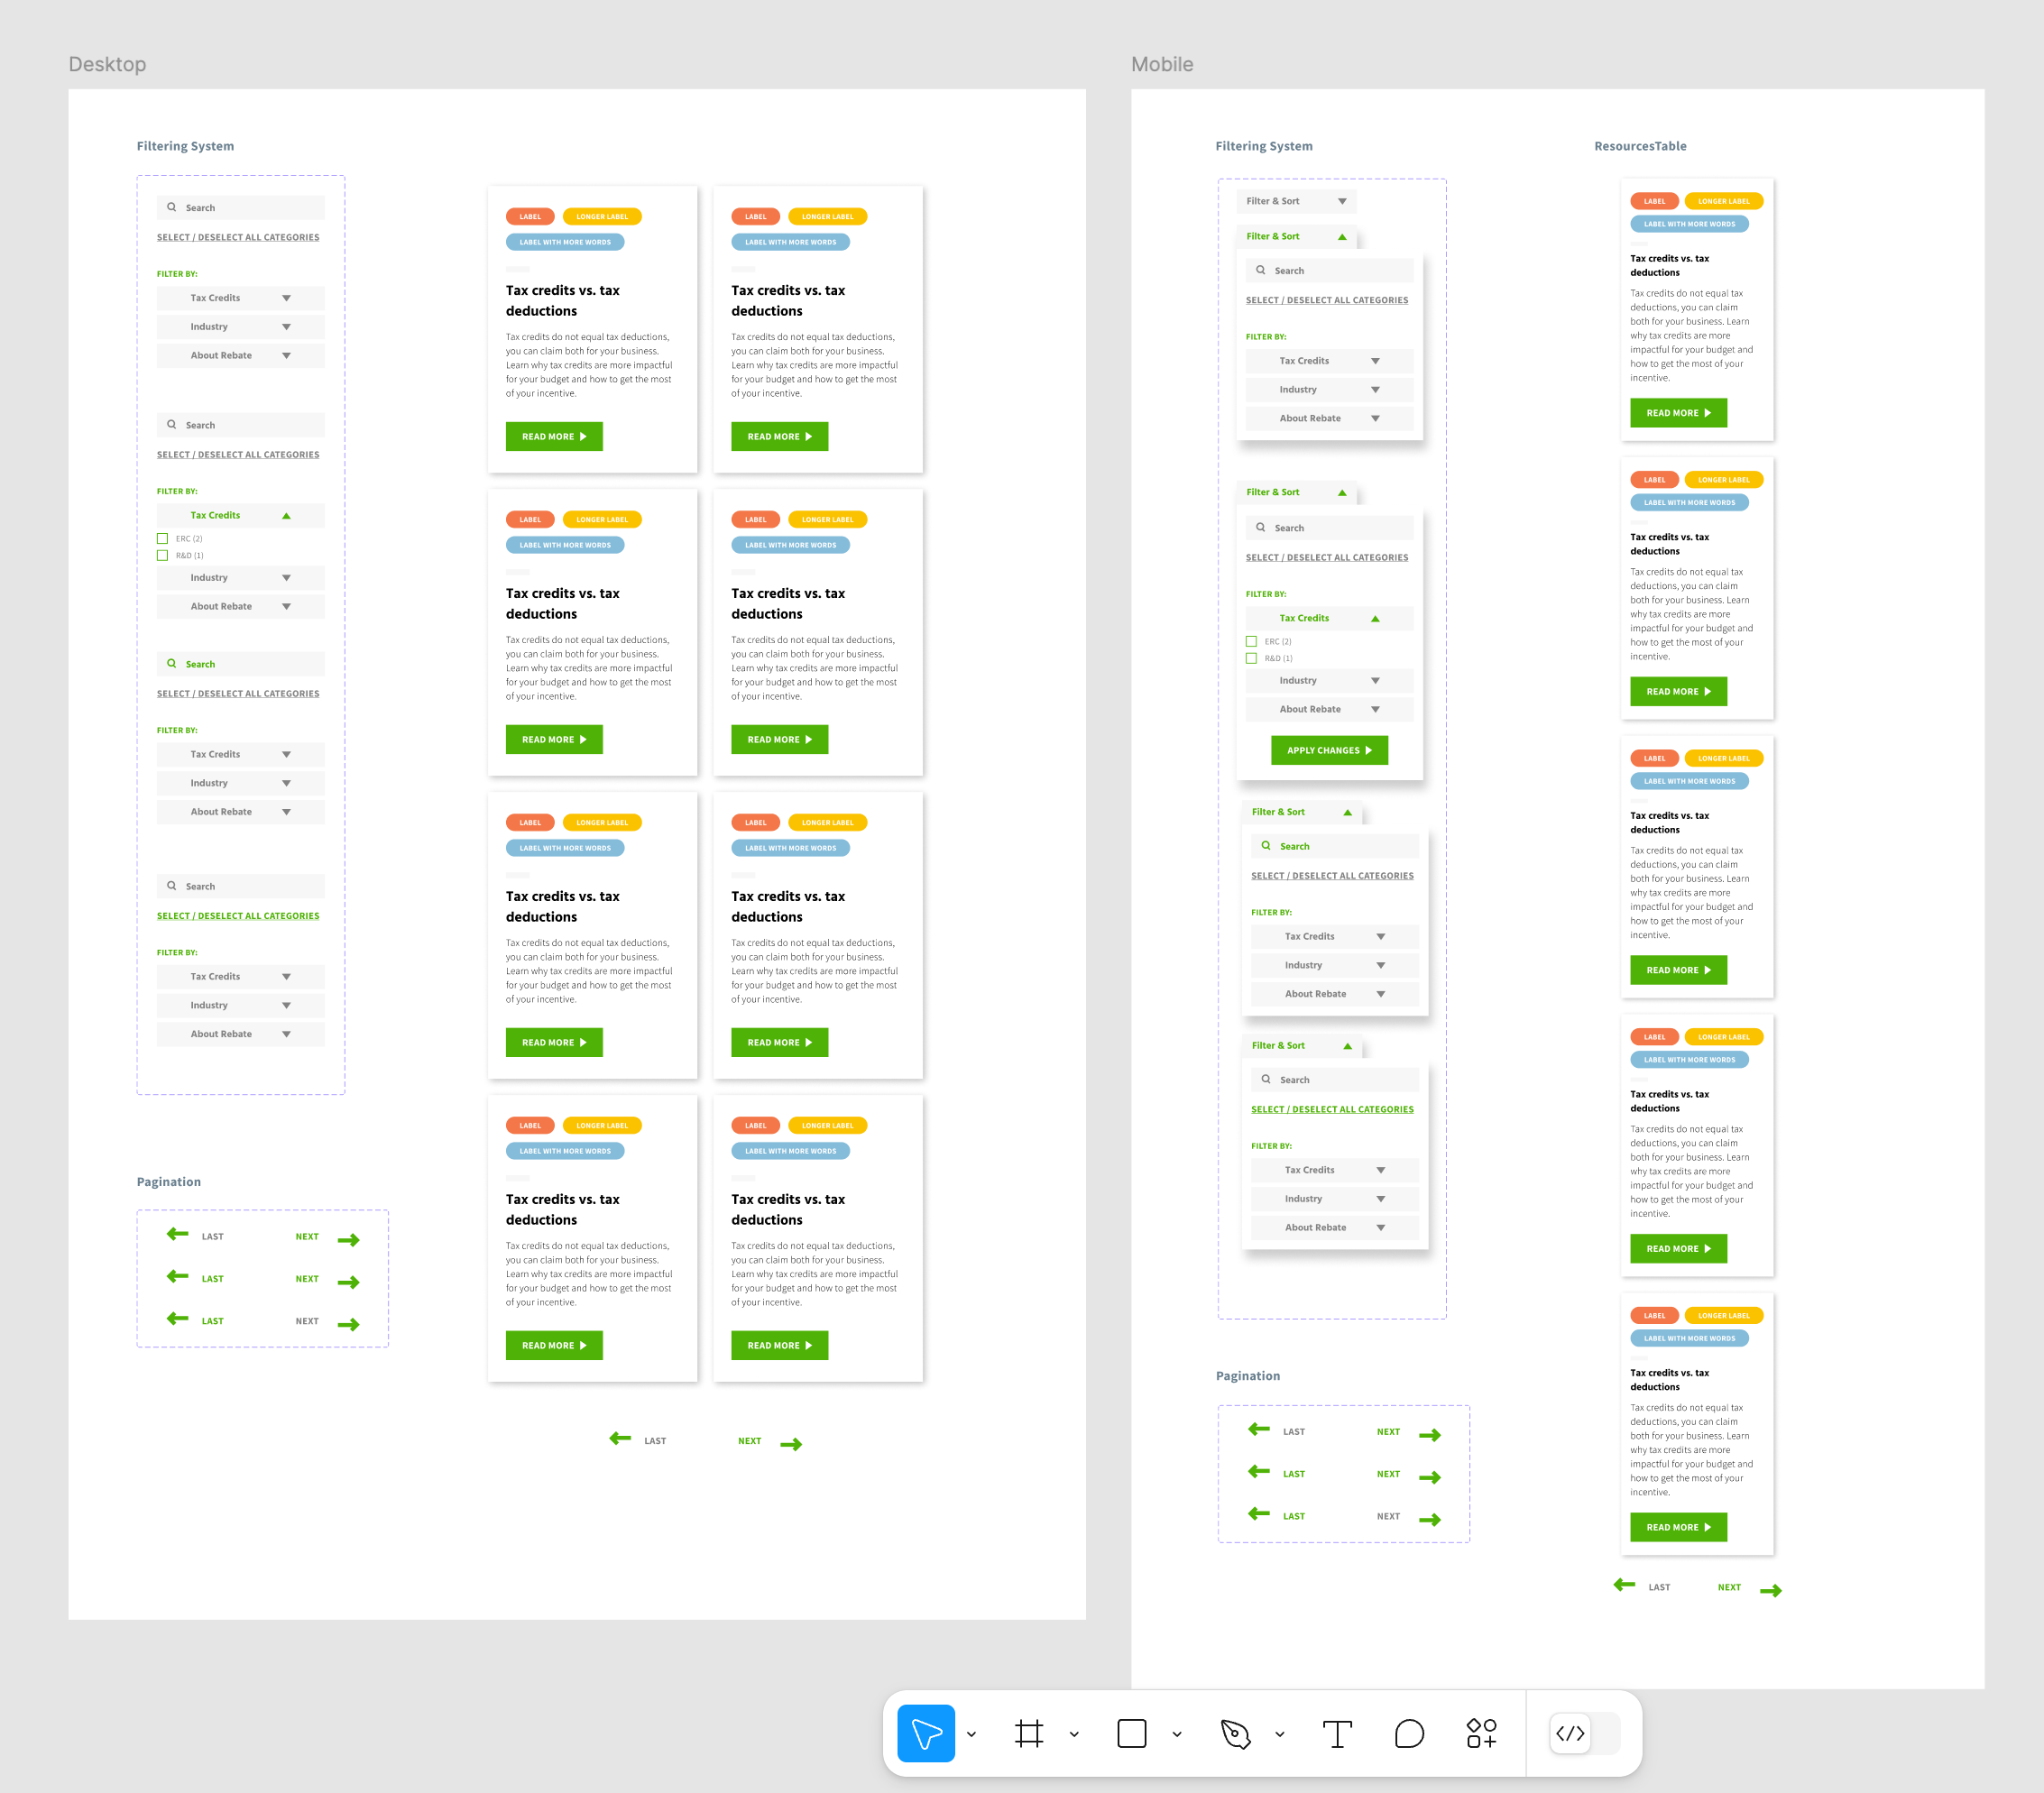Check the ERC (2) checkbox in Desktop frame
The width and height of the screenshot is (2044, 1793).
point(162,538)
